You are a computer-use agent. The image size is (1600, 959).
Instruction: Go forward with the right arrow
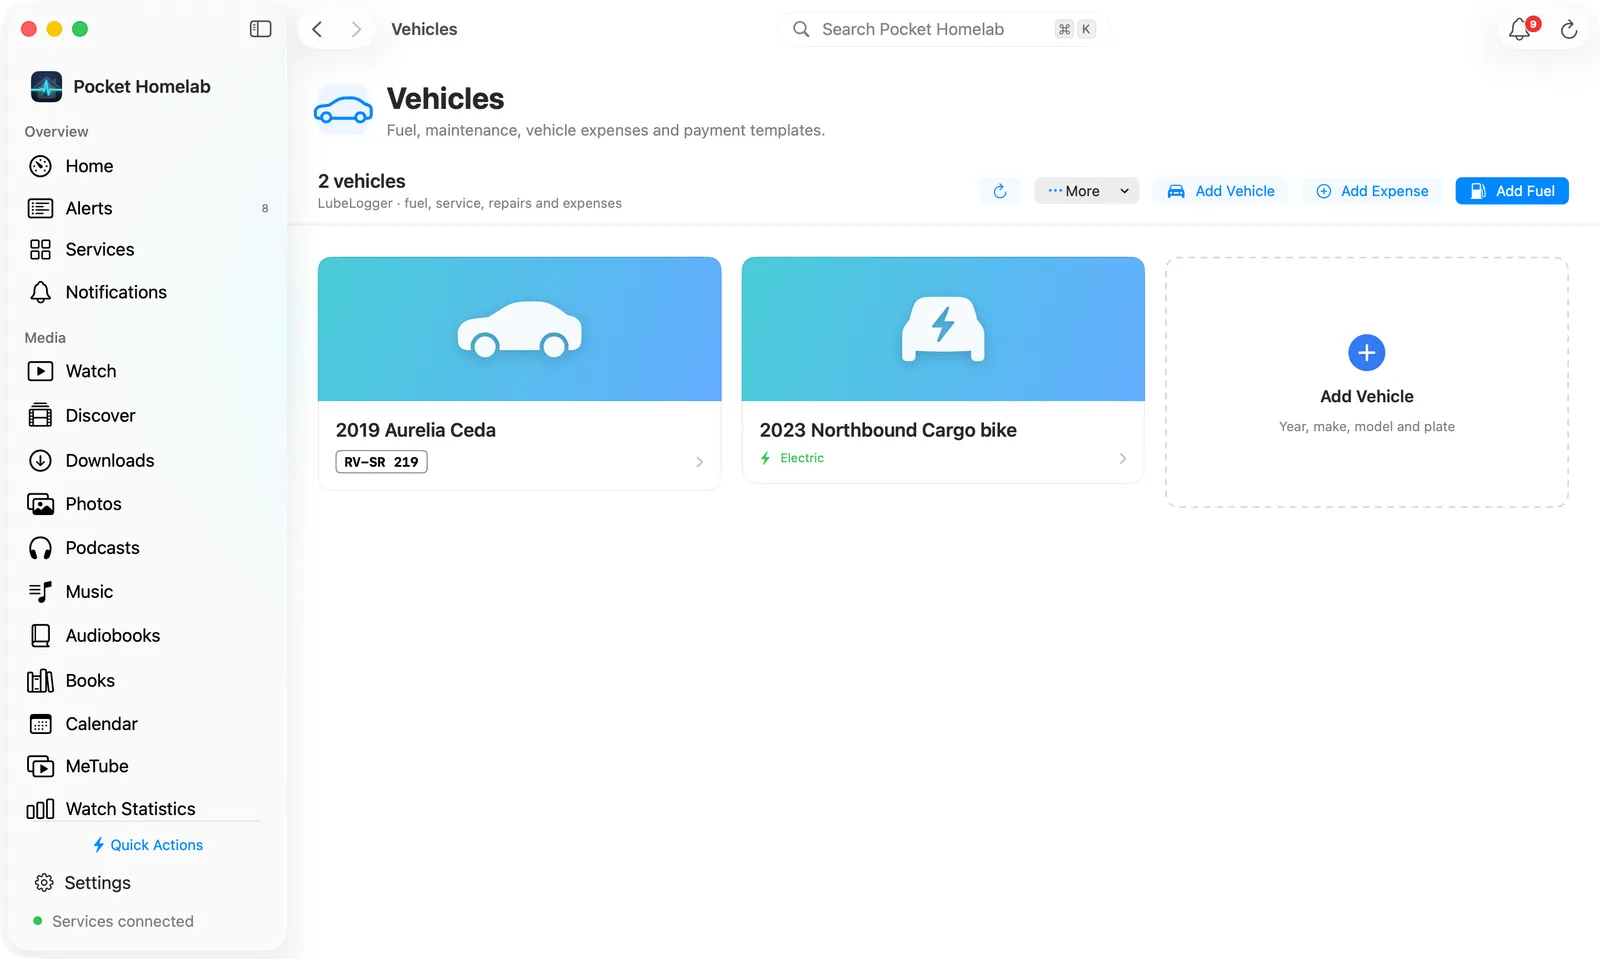tap(356, 29)
